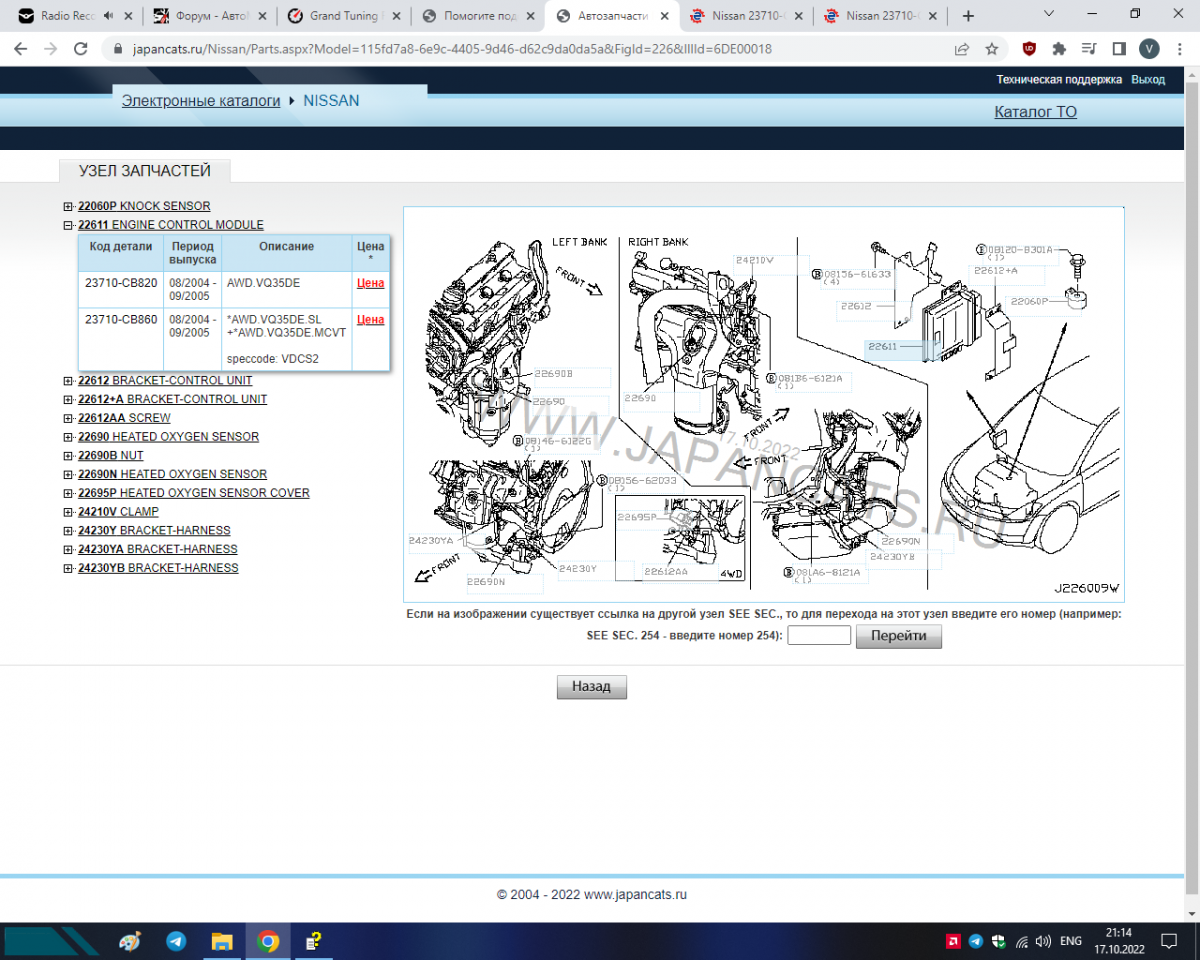Image resolution: width=1200 pixels, height=960 pixels.
Task: Close the last Nissan 23710 tab
Action: tap(932, 16)
